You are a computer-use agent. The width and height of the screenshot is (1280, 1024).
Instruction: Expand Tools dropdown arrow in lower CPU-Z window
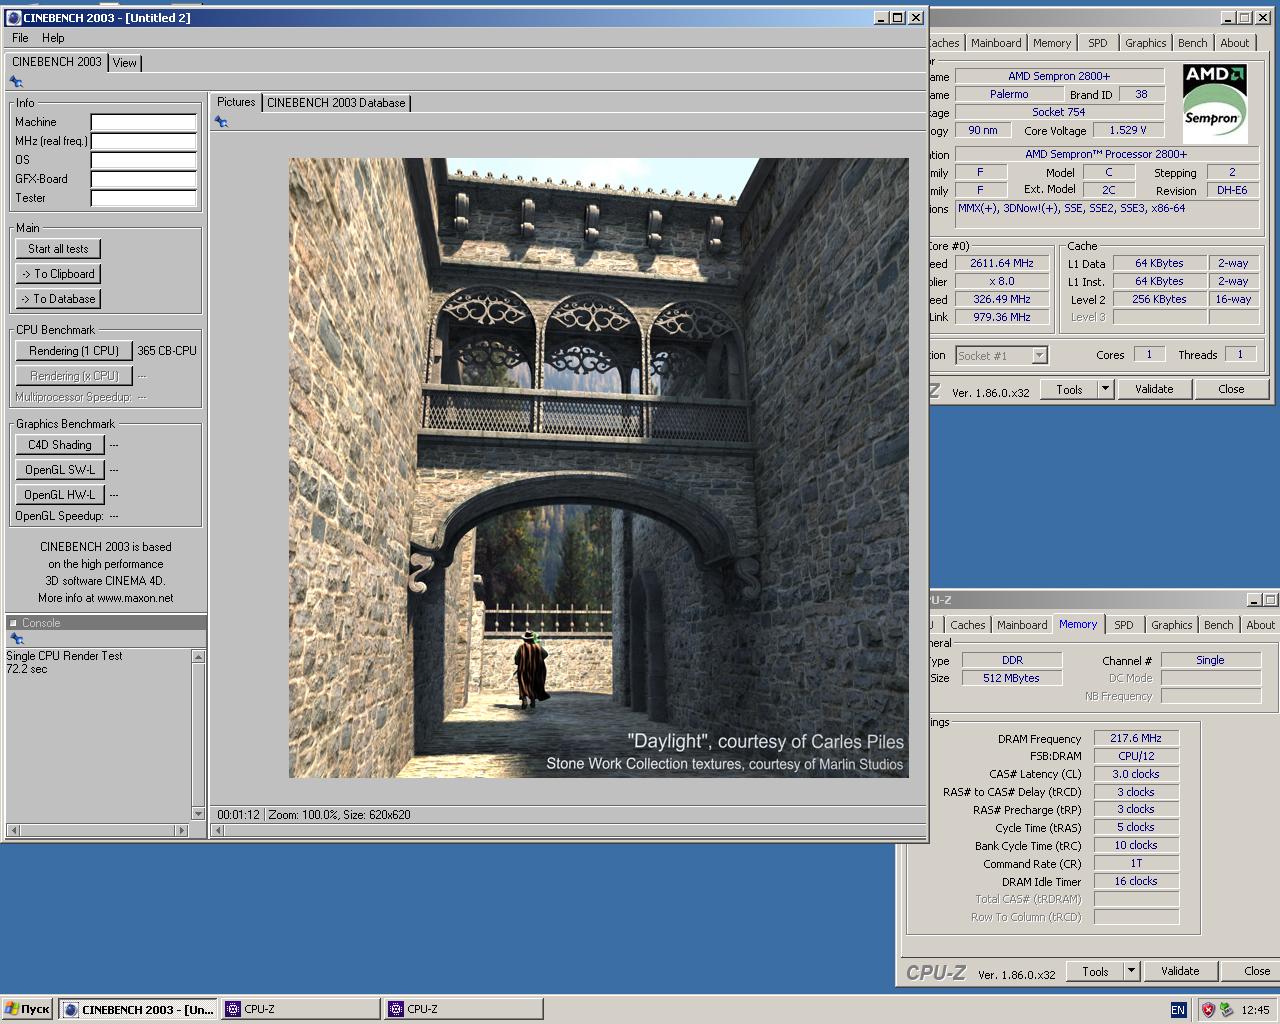(x=1132, y=971)
